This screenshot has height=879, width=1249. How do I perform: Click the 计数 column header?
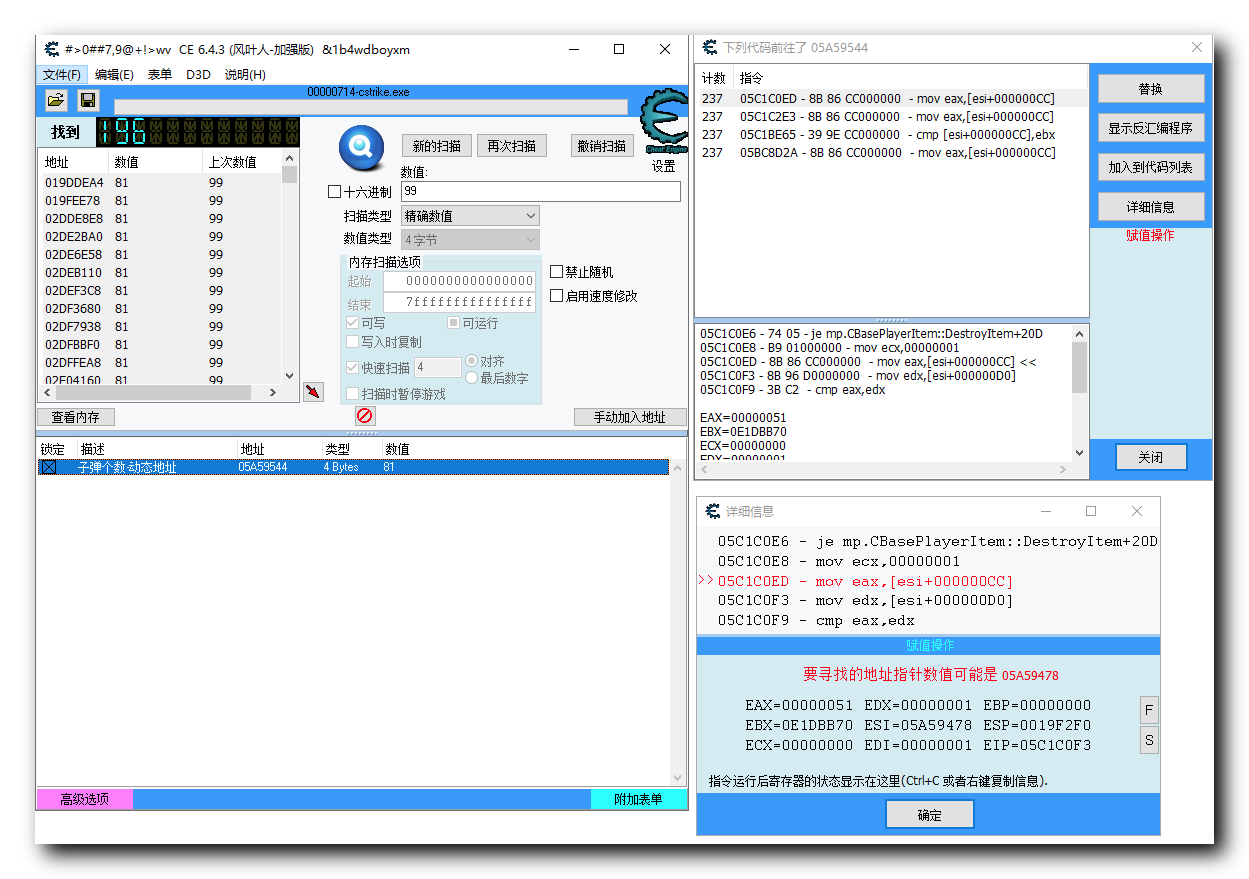[x=714, y=78]
